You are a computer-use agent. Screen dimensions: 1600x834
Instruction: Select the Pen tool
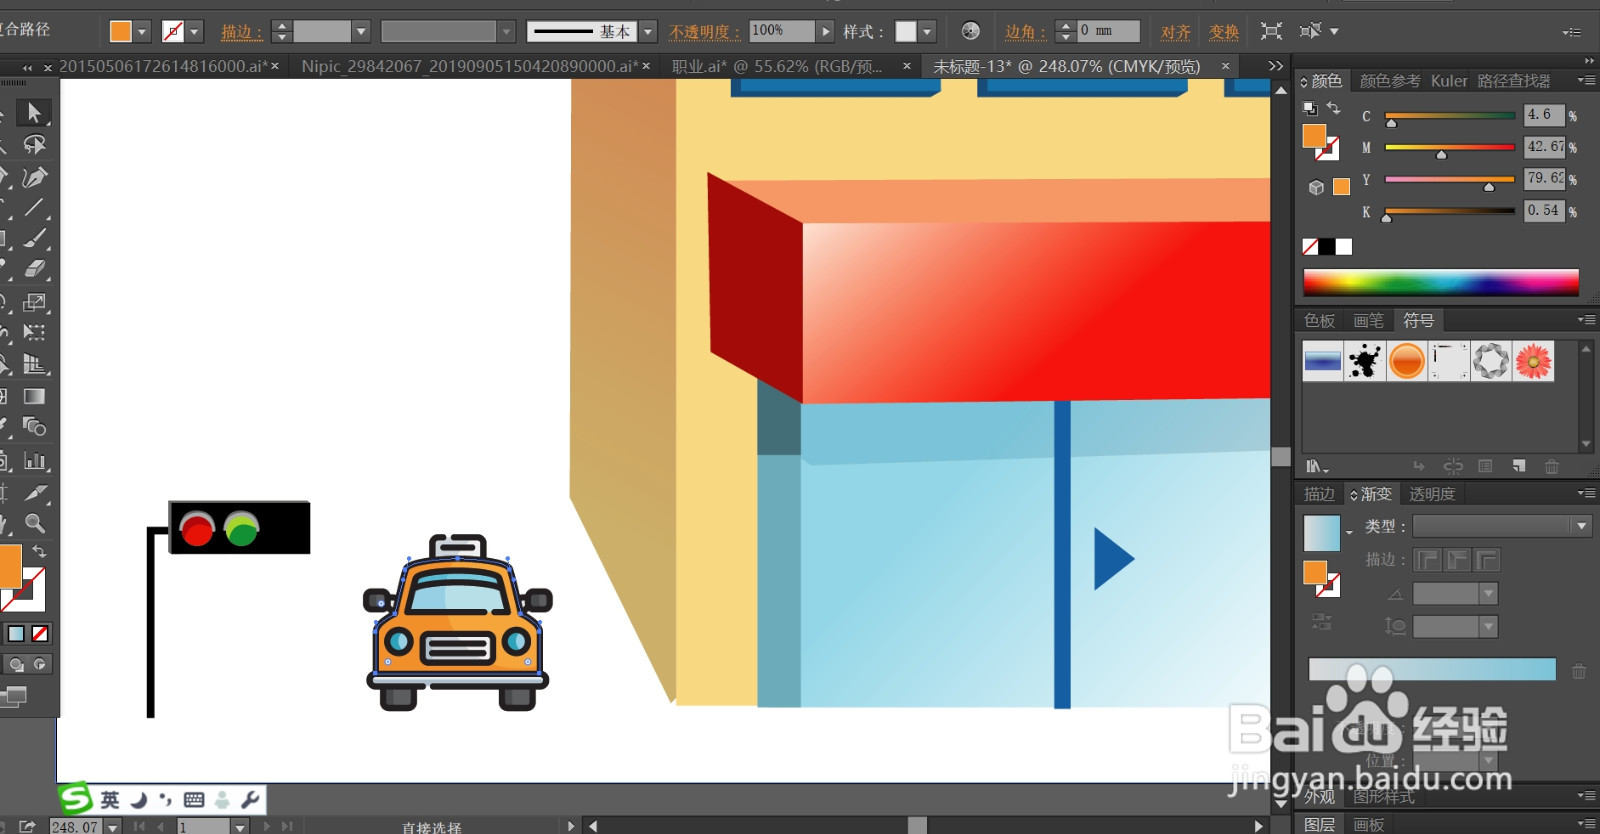[x=34, y=177]
